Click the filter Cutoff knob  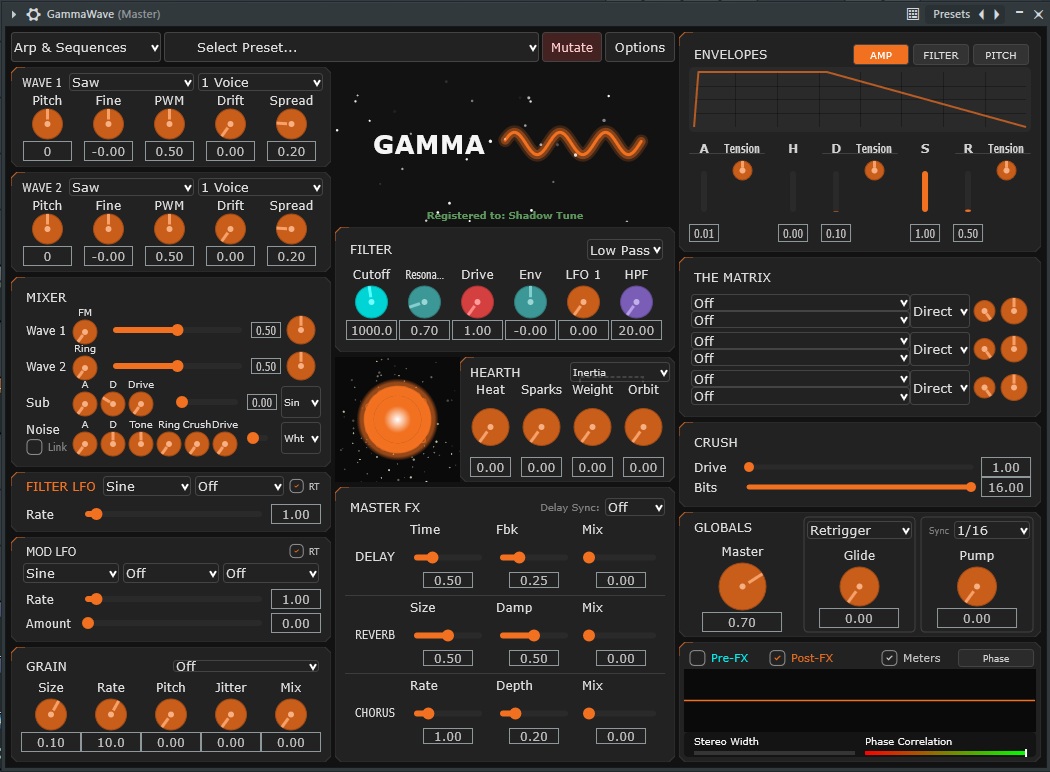click(371, 302)
